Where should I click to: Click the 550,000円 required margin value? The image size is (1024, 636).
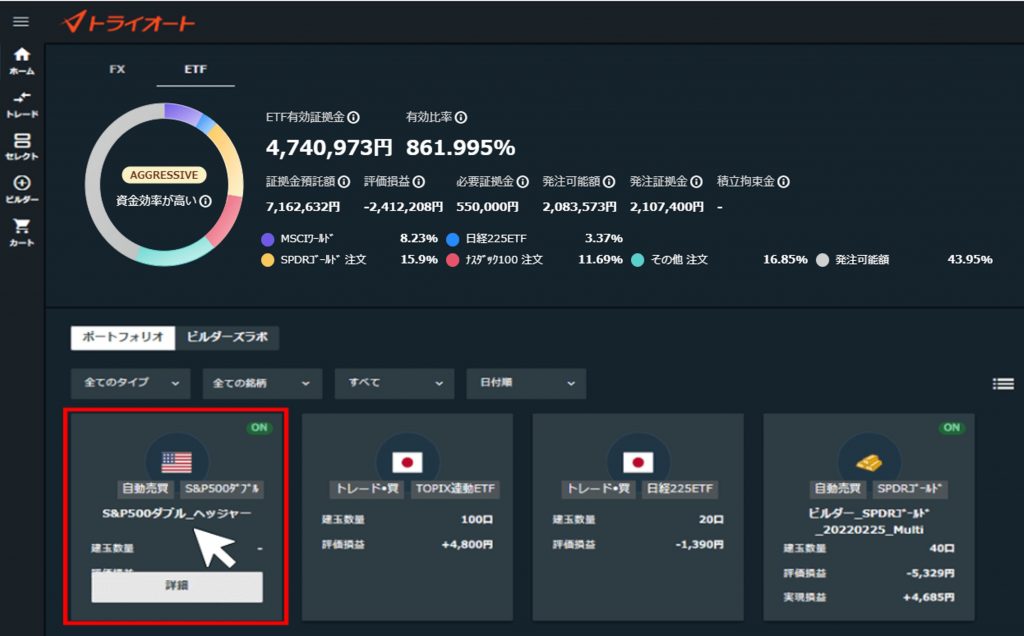(x=487, y=207)
